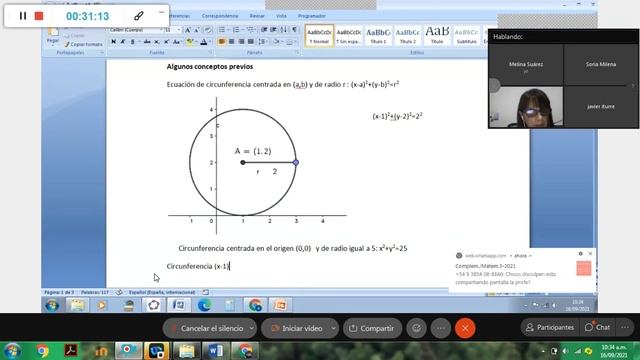Image resolution: width=640 pixels, height=360 pixels.
Task: Open the Vista ribbon tab
Action: [x=281, y=16]
